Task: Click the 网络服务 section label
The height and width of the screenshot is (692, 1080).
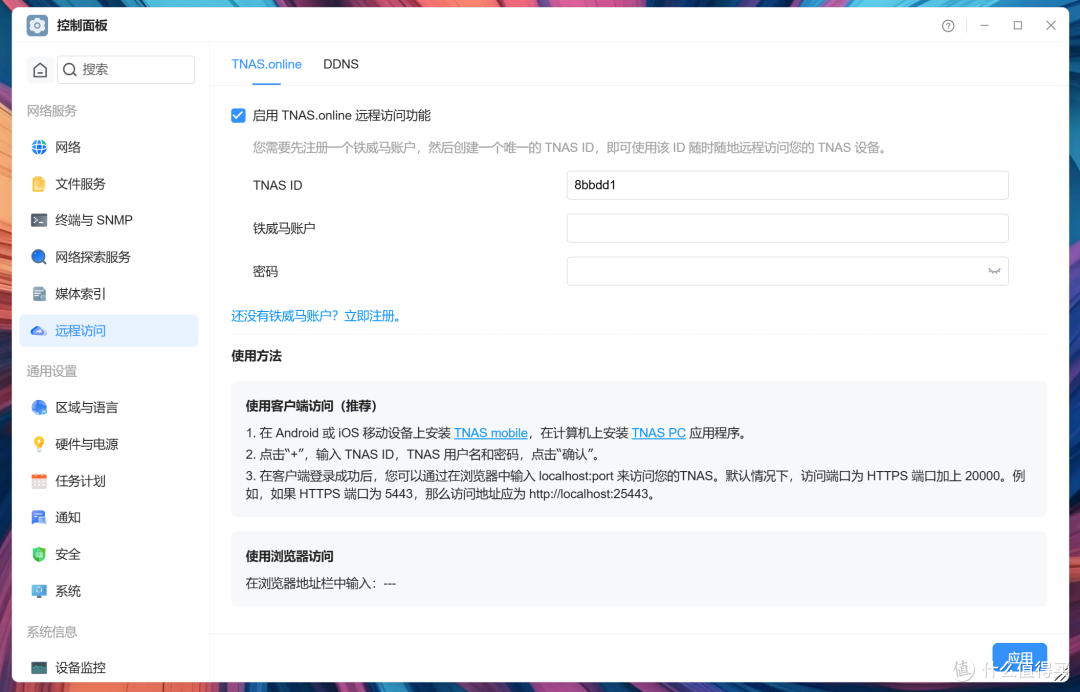Action: (x=52, y=111)
